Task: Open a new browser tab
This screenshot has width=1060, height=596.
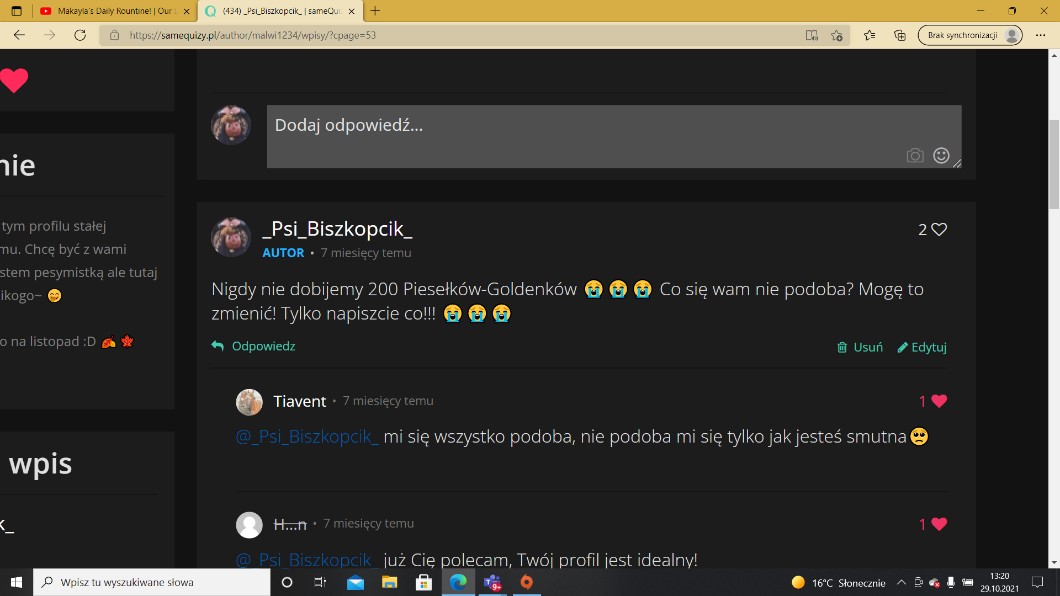Action: 375,11
